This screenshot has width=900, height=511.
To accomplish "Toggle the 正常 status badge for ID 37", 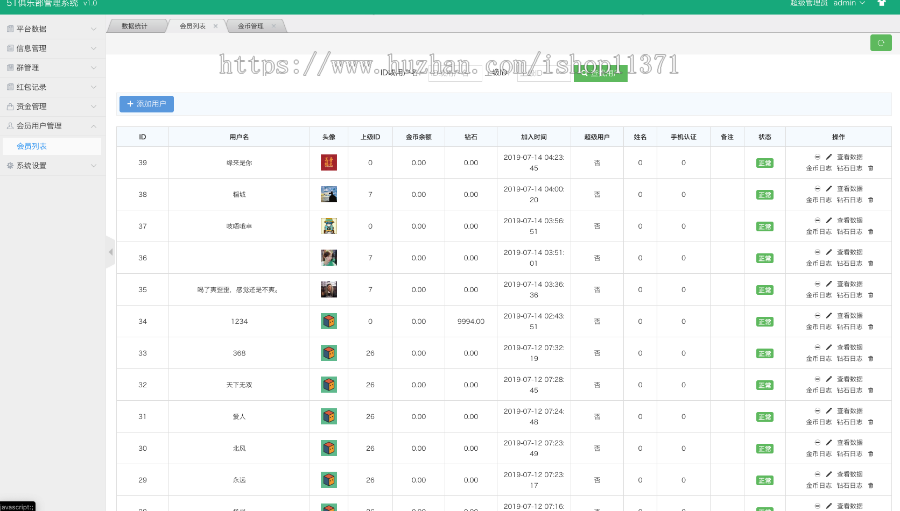I will [765, 226].
